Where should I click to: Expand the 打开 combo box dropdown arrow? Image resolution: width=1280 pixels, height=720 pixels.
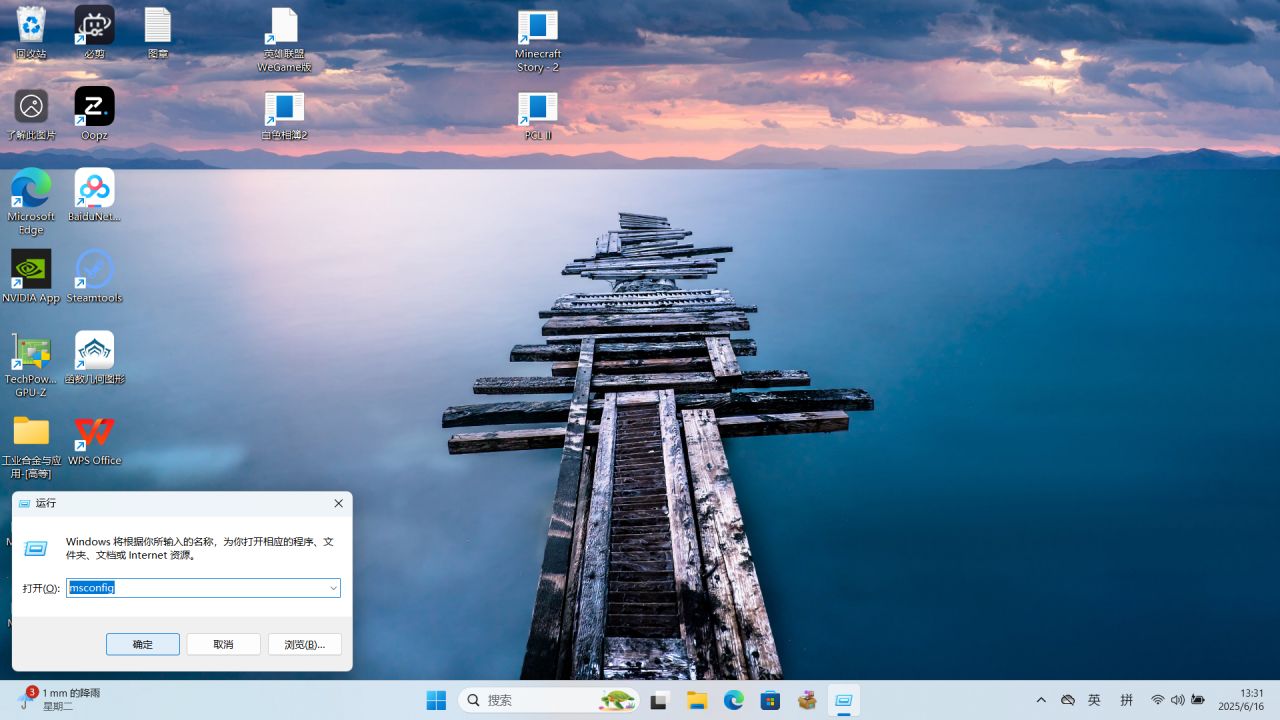pyautogui.click(x=333, y=588)
